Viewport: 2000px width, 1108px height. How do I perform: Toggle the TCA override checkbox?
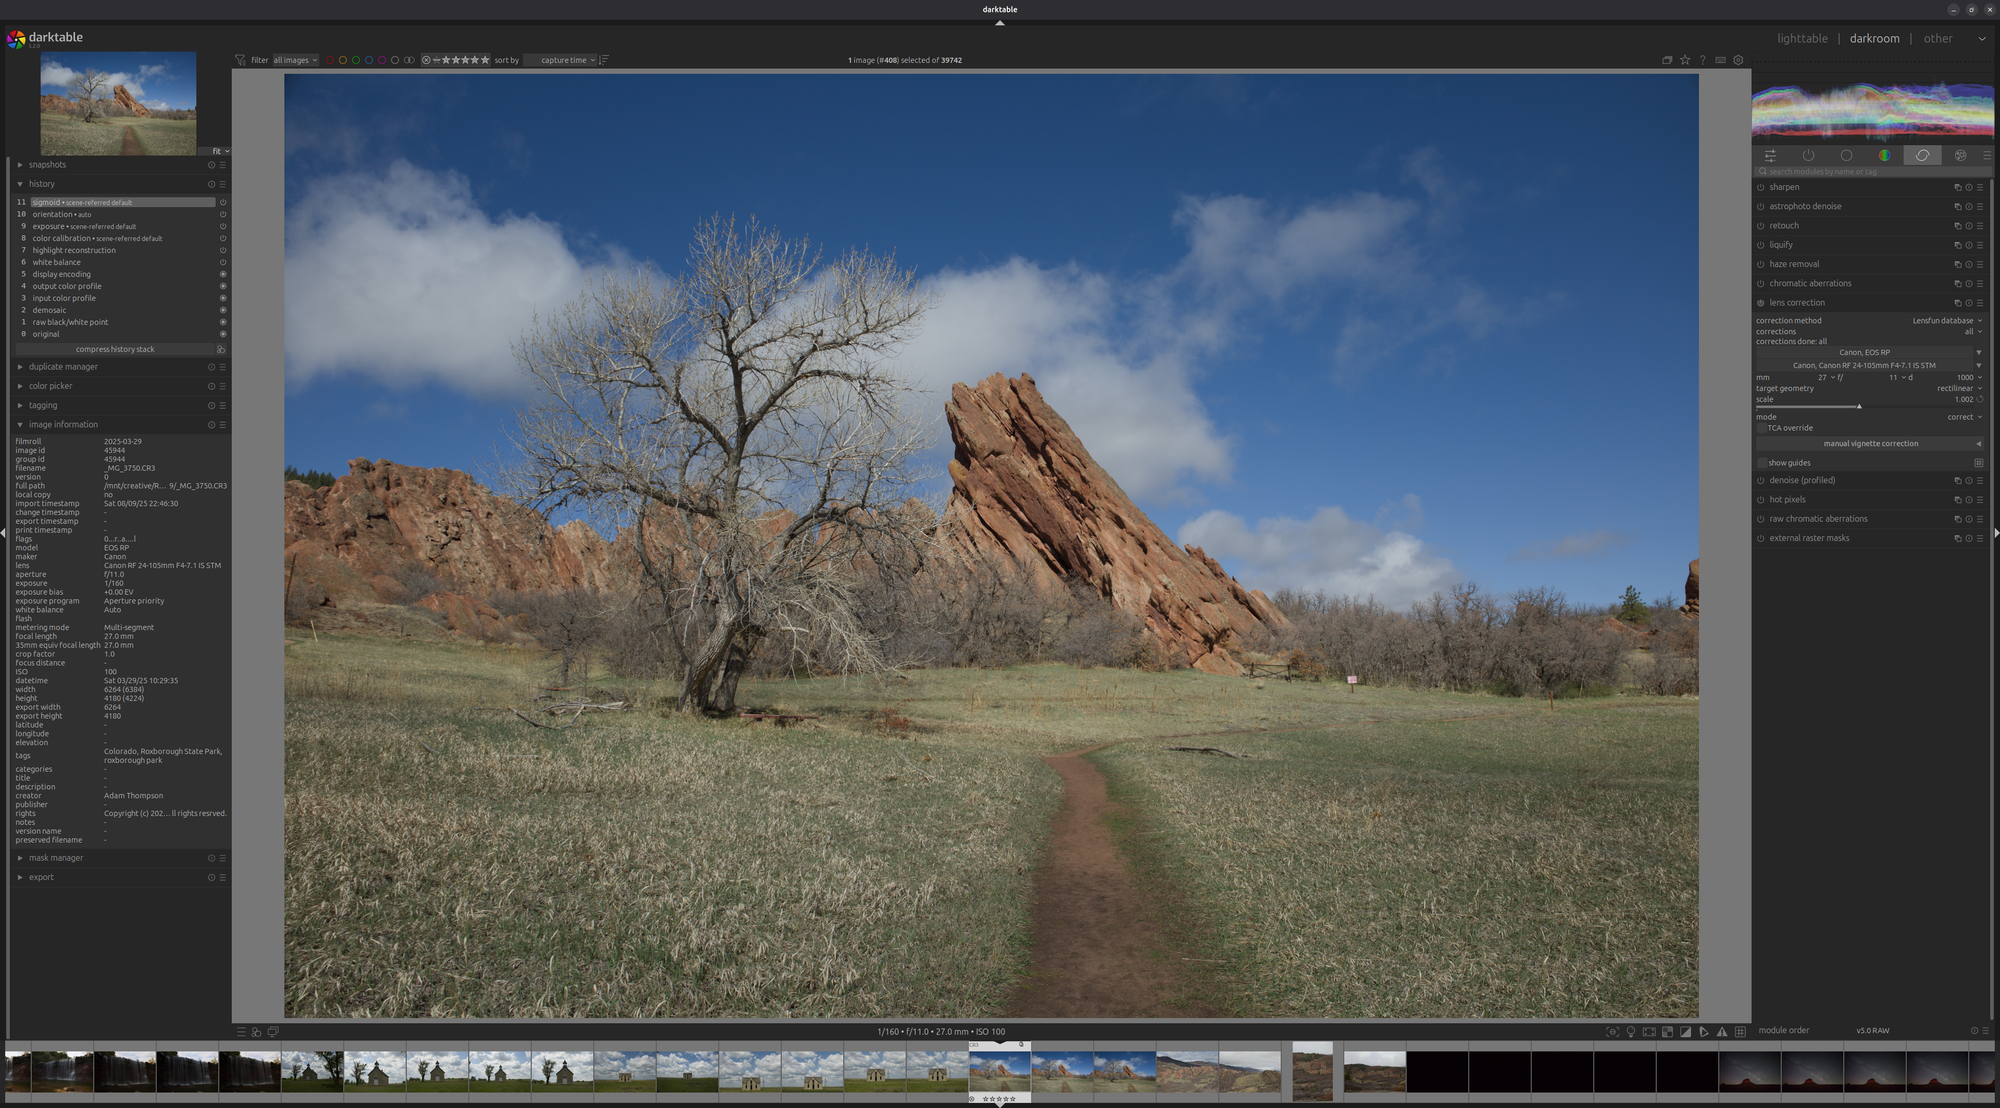pos(1761,428)
